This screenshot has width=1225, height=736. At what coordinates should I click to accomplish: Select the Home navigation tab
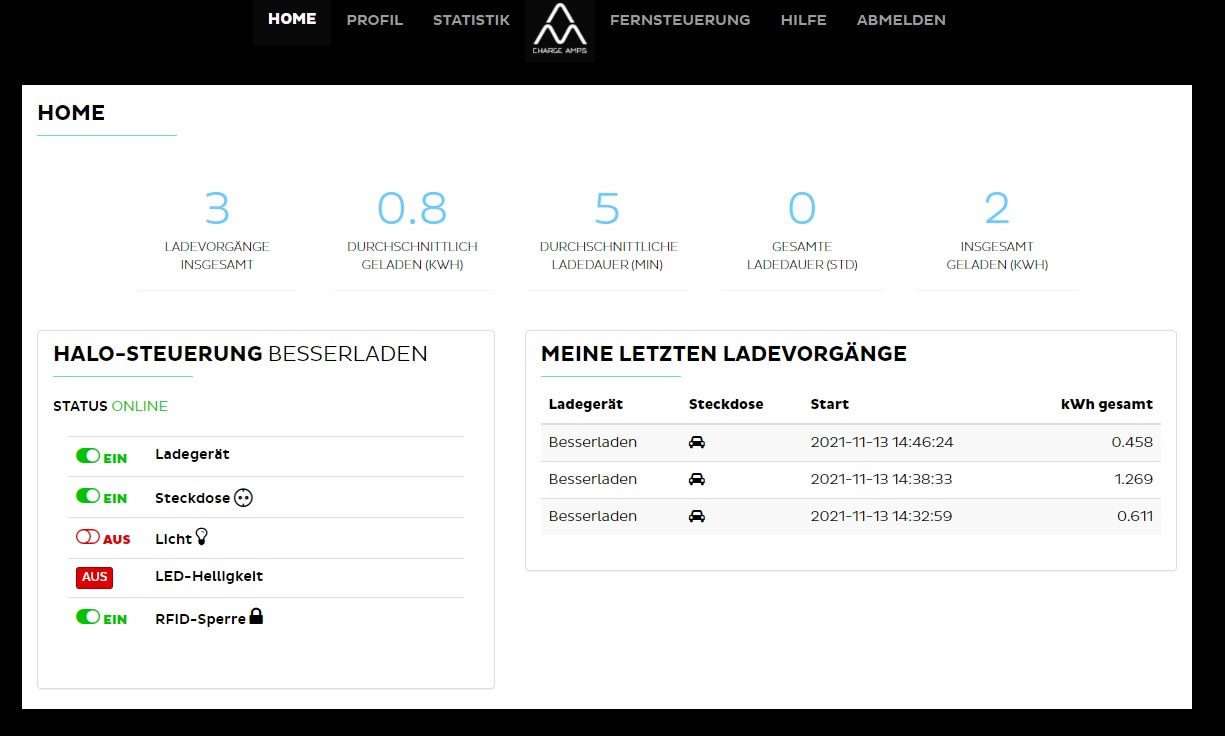pyautogui.click(x=292, y=20)
